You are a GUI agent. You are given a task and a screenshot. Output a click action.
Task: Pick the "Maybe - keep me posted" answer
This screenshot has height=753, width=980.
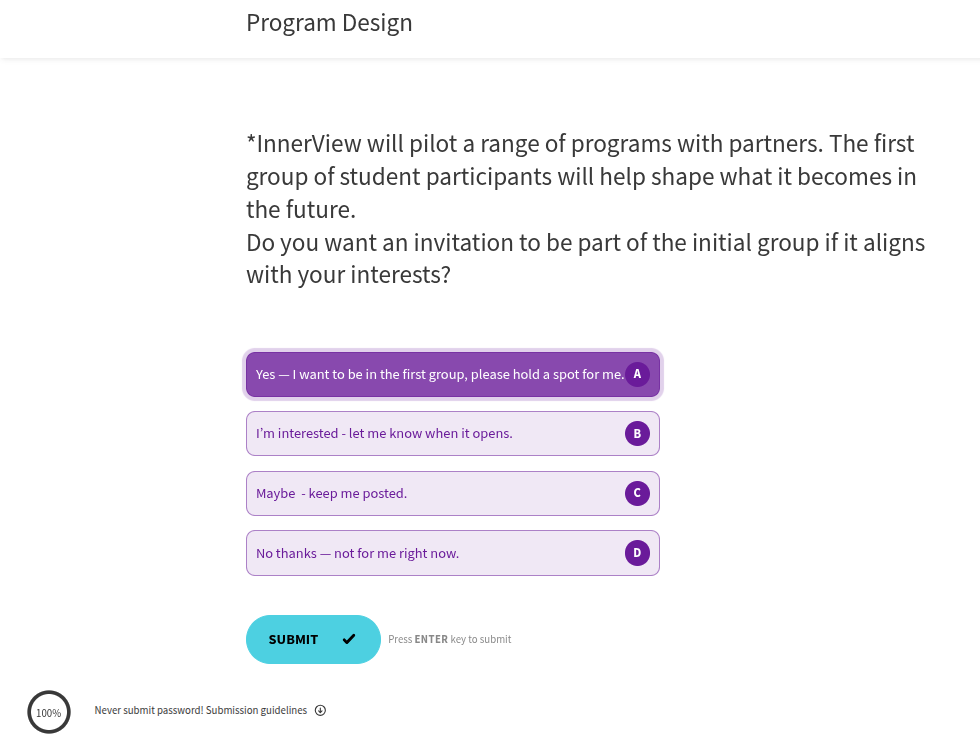coord(331,493)
